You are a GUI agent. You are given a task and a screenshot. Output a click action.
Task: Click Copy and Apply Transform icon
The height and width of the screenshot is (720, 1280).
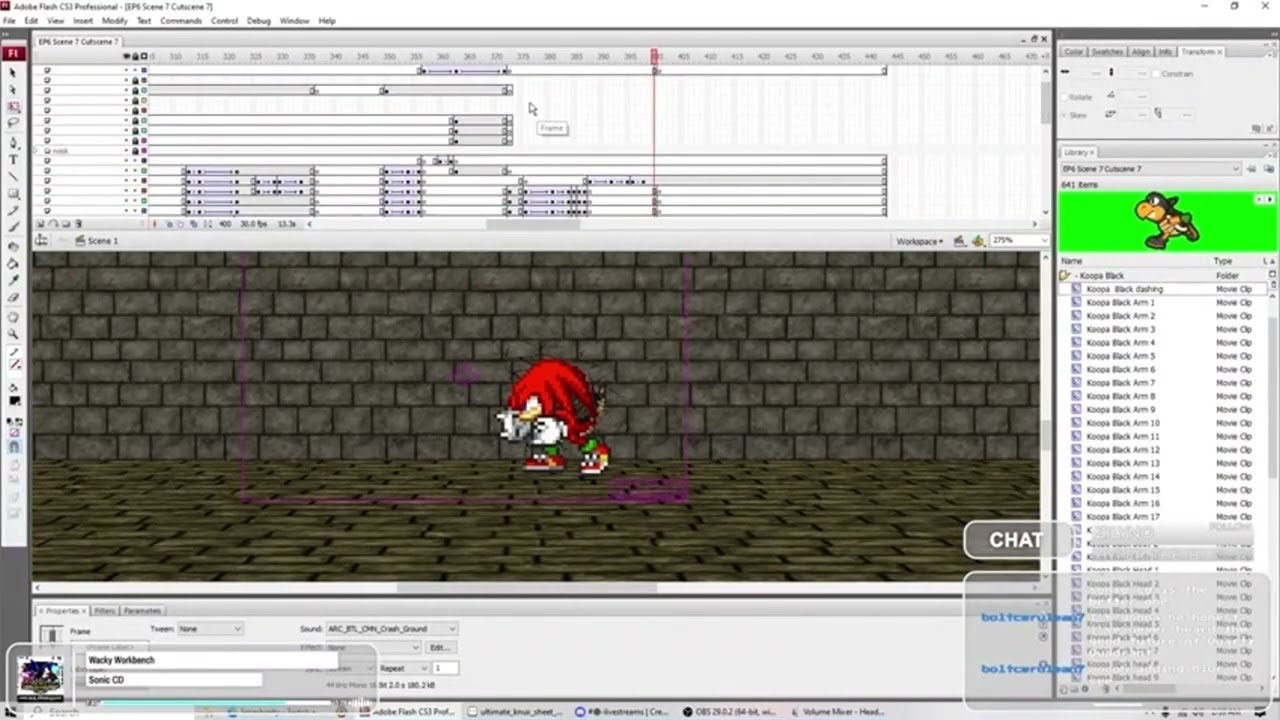1256,128
